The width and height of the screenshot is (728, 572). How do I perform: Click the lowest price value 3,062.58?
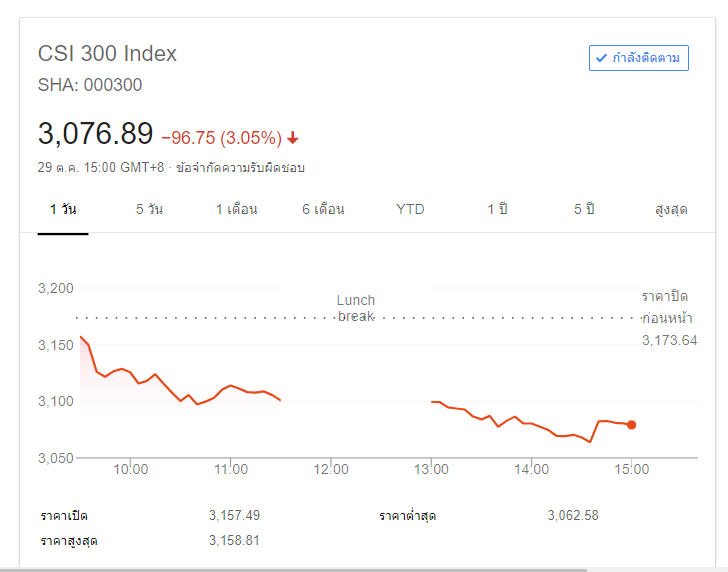pyautogui.click(x=573, y=516)
